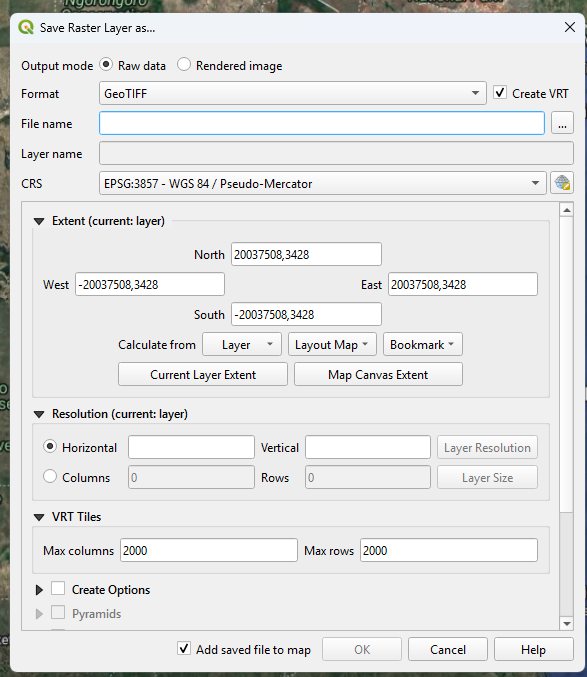Expand the Create Options section arrow
This screenshot has width=587, height=677.
point(39,590)
